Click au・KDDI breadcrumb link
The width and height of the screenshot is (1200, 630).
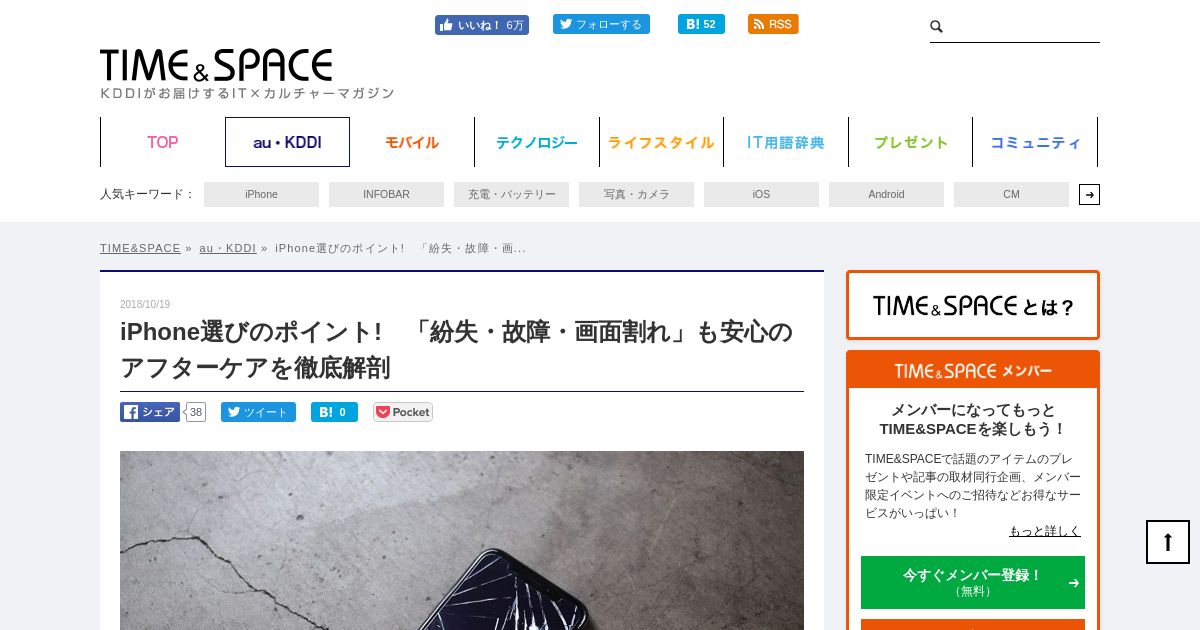point(227,248)
